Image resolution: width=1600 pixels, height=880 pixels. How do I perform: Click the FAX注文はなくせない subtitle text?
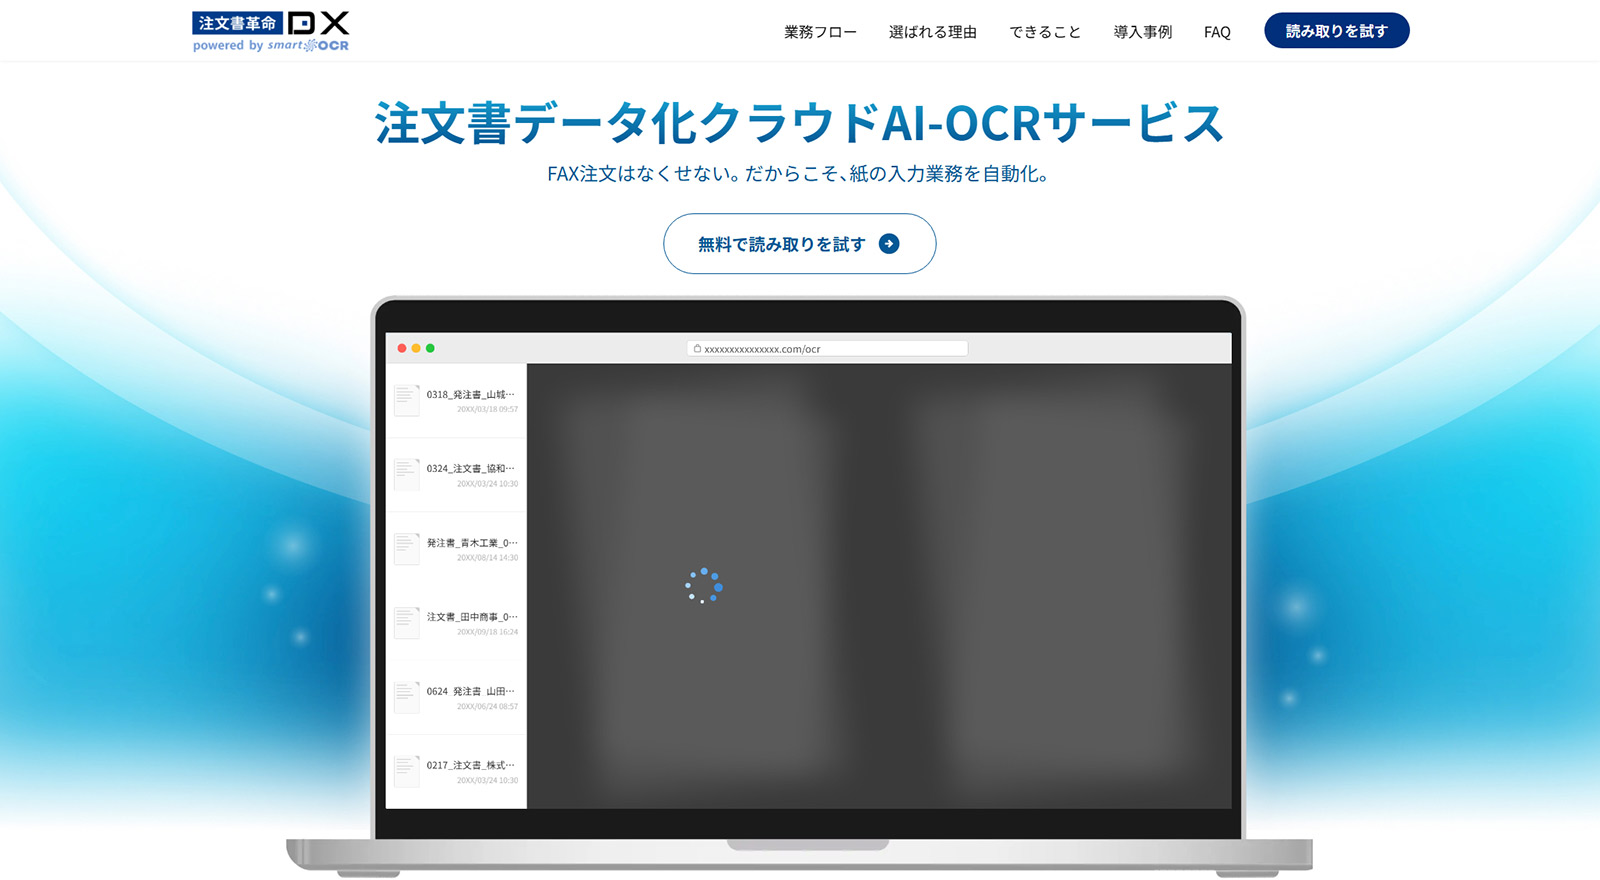click(x=798, y=174)
